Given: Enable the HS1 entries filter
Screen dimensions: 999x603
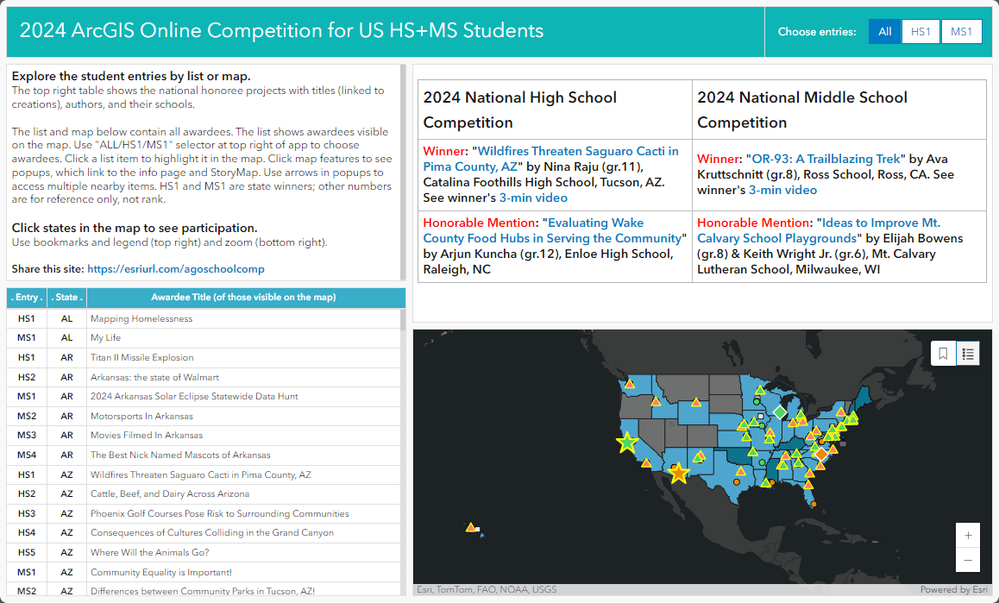Looking at the screenshot, I should click(921, 31).
